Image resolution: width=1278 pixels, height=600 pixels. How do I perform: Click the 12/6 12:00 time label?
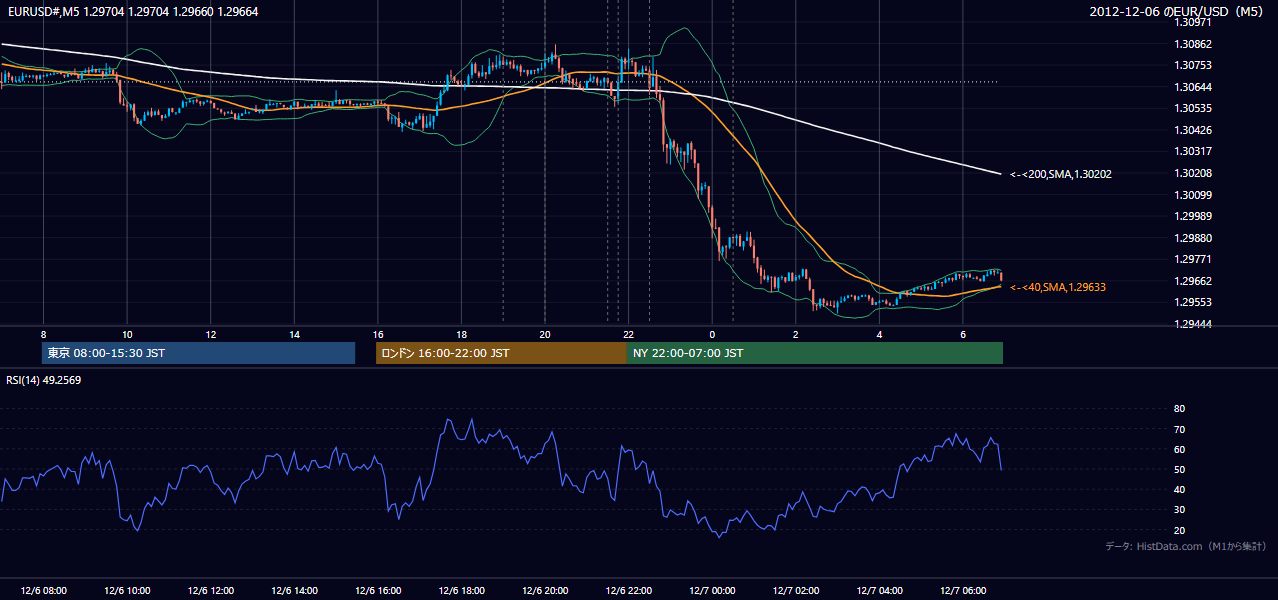210,591
